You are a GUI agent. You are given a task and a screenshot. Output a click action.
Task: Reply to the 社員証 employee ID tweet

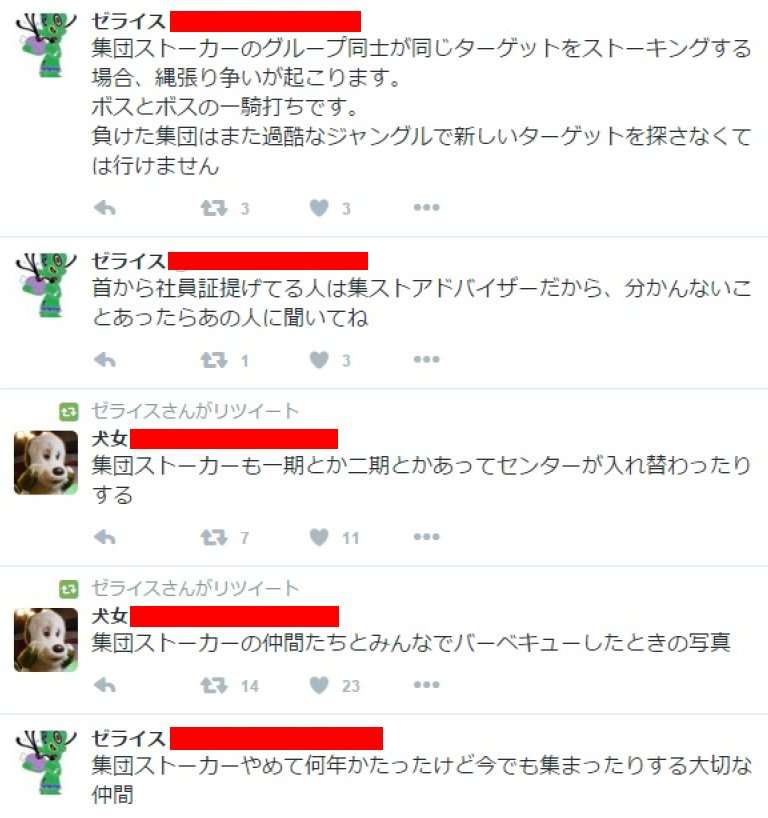[105, 360]
